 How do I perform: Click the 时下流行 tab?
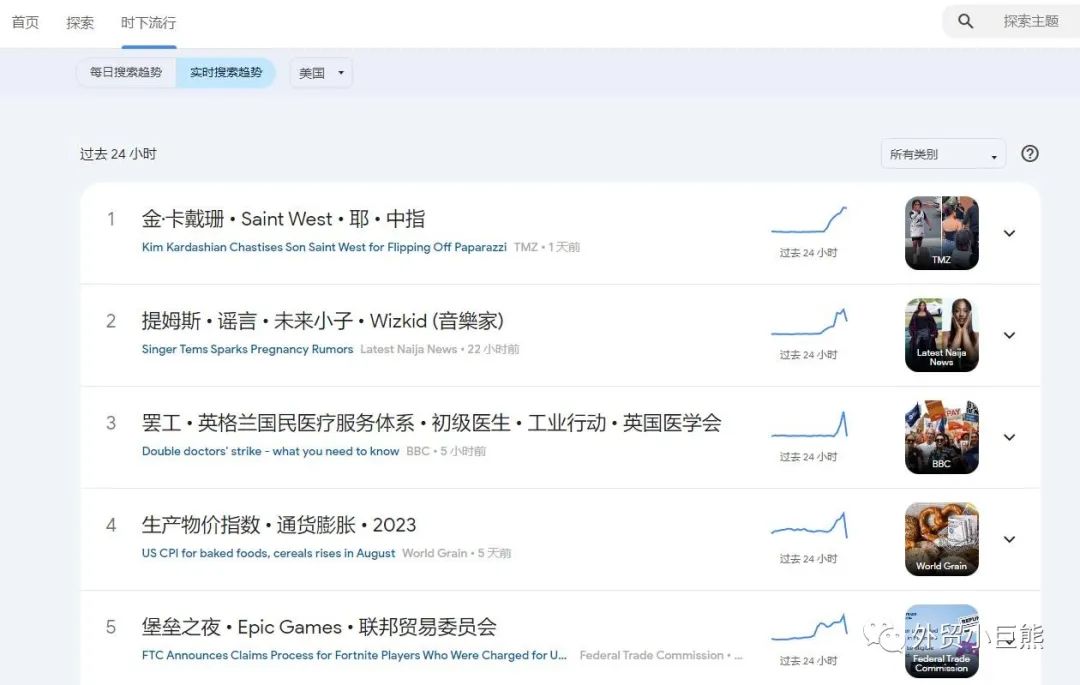148,21
